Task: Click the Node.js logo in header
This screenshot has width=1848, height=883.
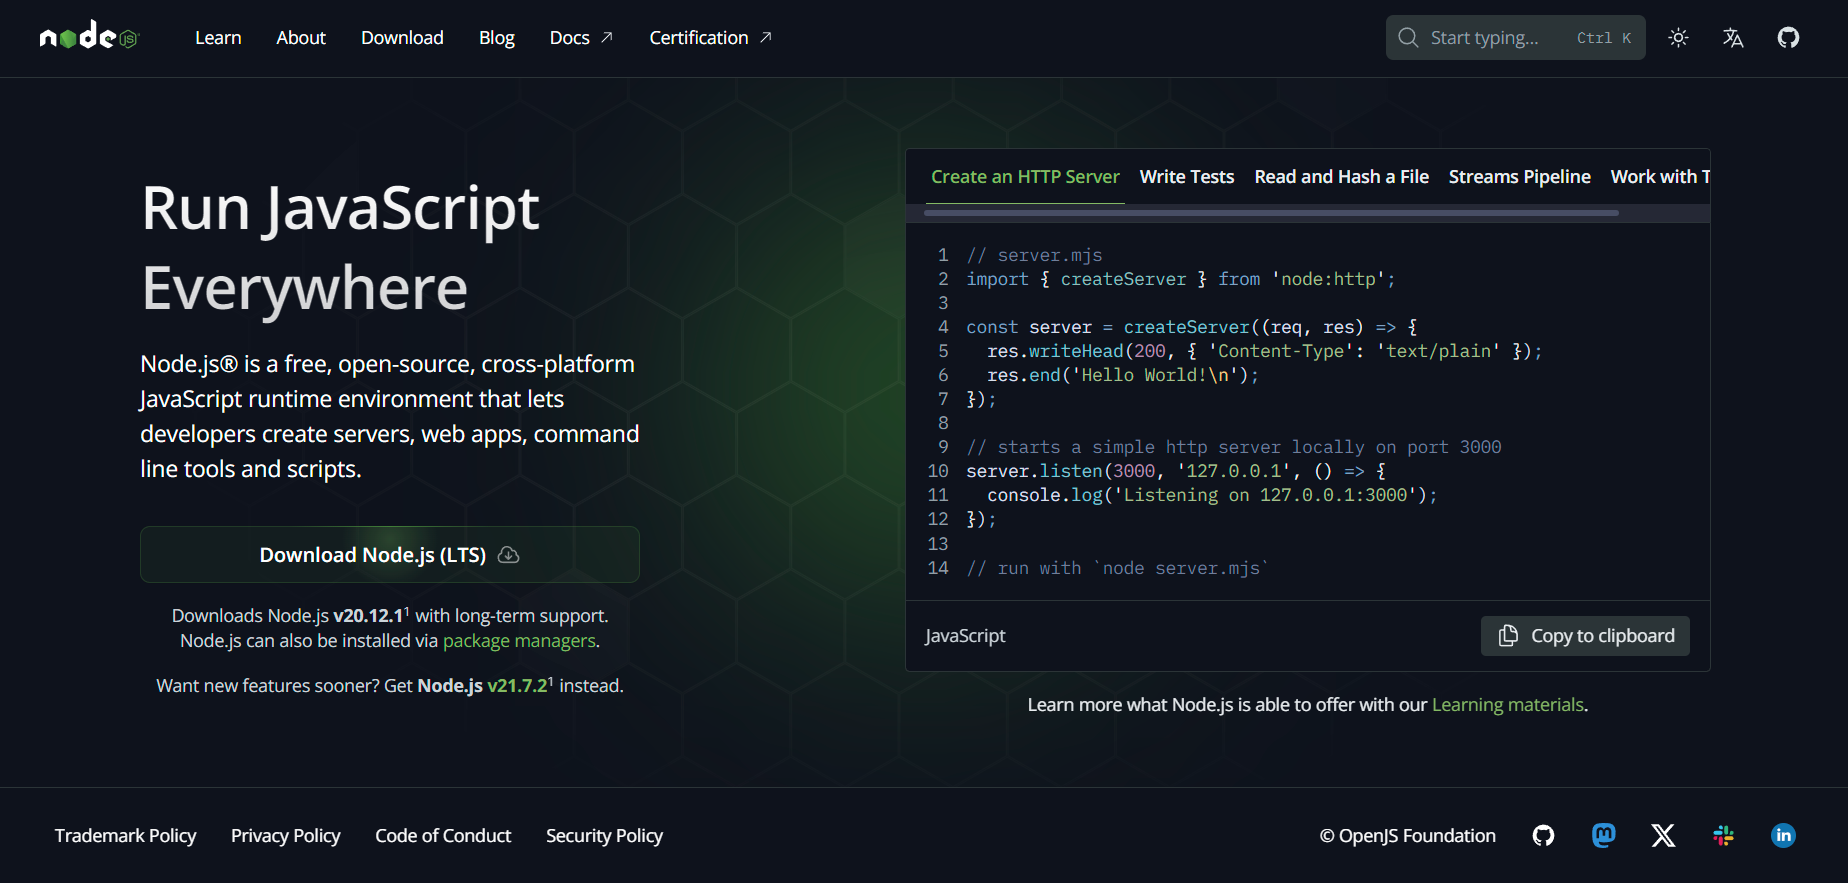Action: [89, 37]
